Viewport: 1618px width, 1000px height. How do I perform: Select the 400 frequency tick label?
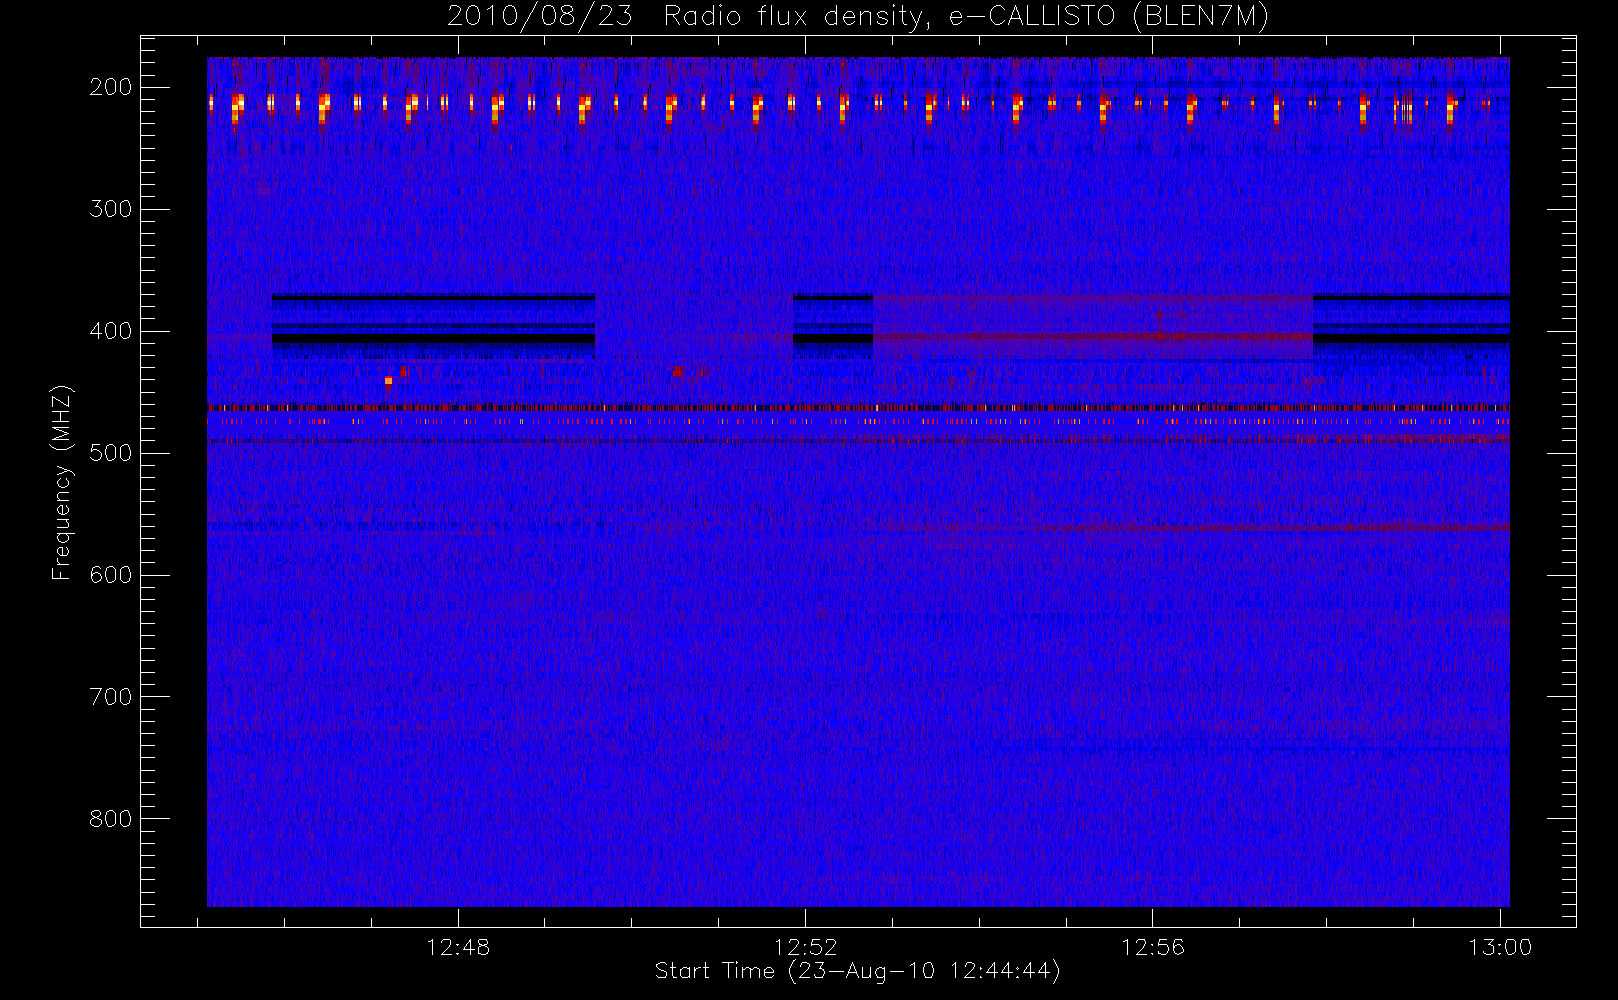pos(111,331)
